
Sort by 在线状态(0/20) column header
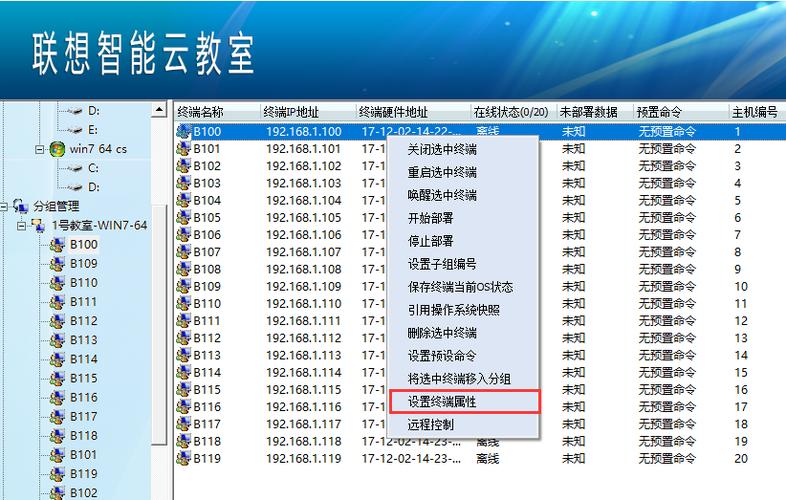(x=514, y=112)
